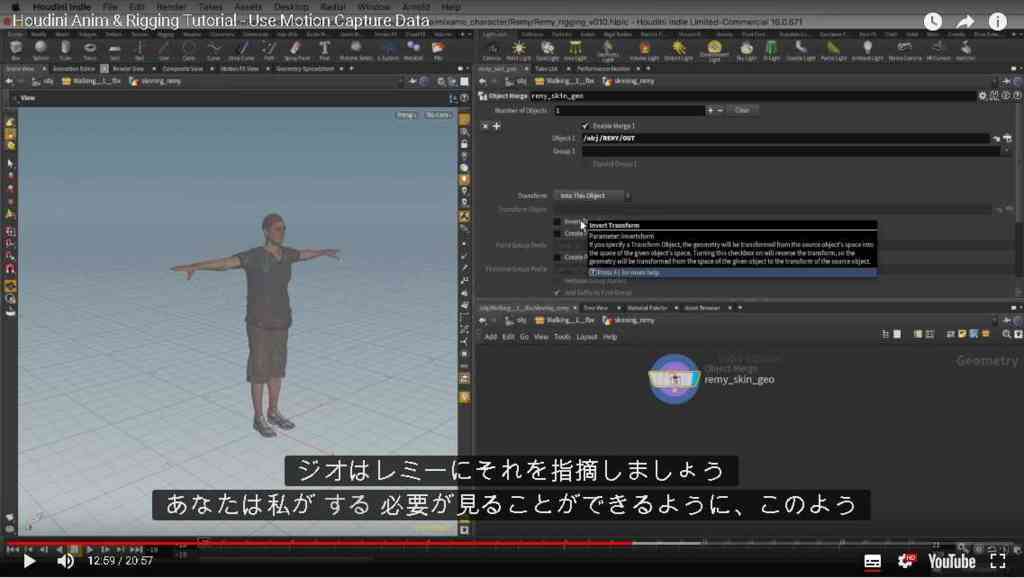Click Clear button beside Number of Objects
1024x578 pixels.
pyautogui.click(x=742, y=110)
